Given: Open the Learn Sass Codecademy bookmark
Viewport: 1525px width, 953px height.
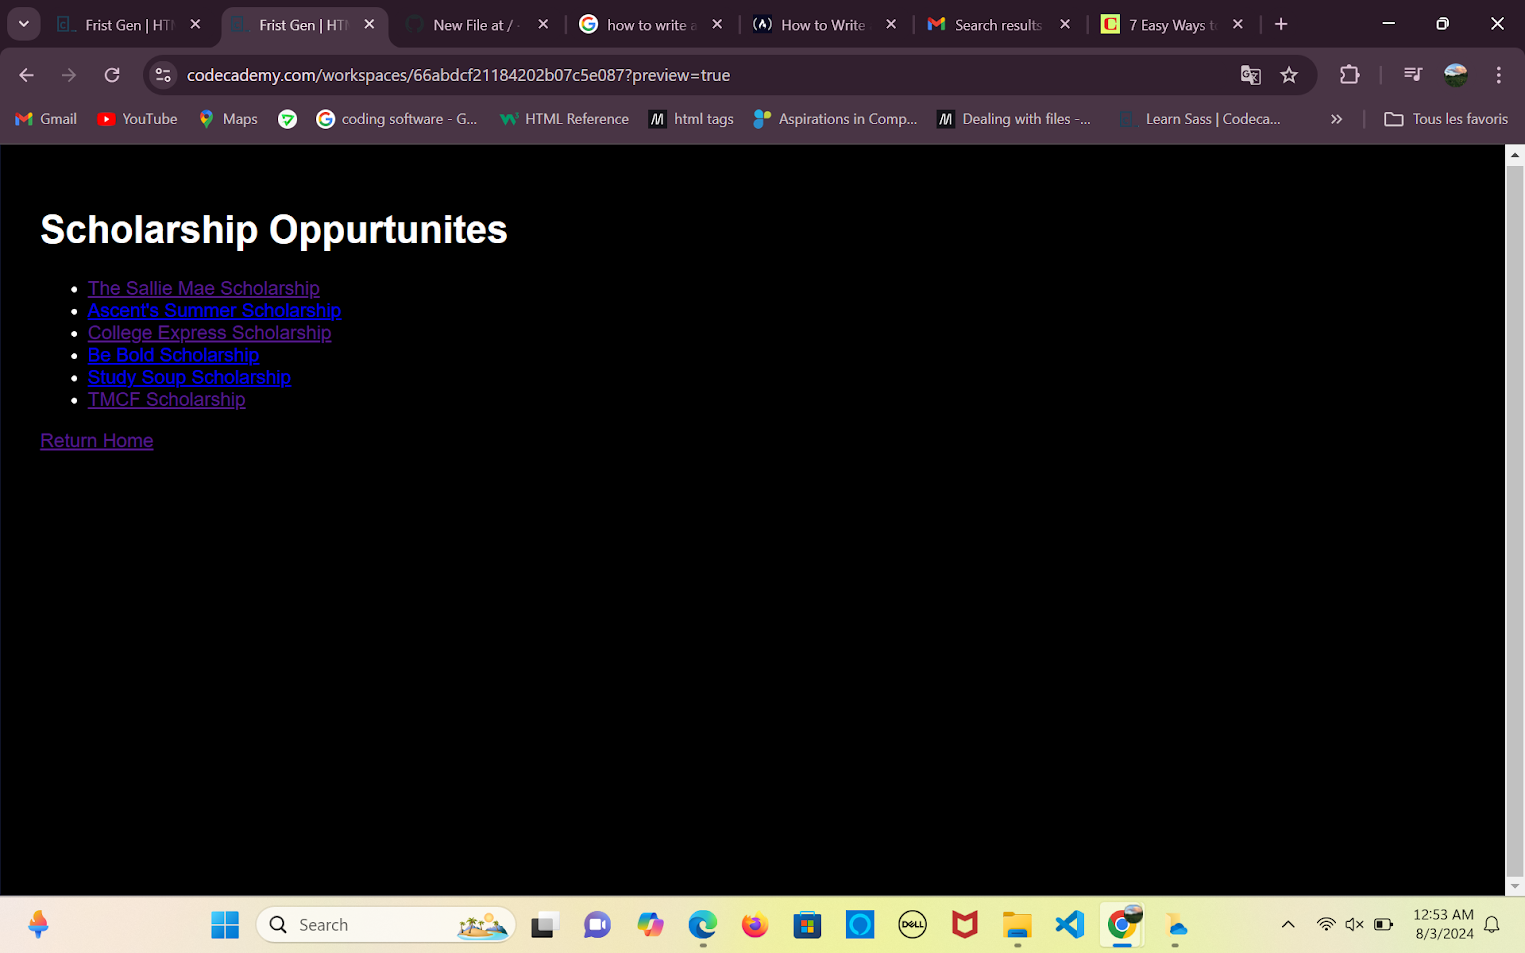Looking at the screenshot, I should (x=1200, y=119).
